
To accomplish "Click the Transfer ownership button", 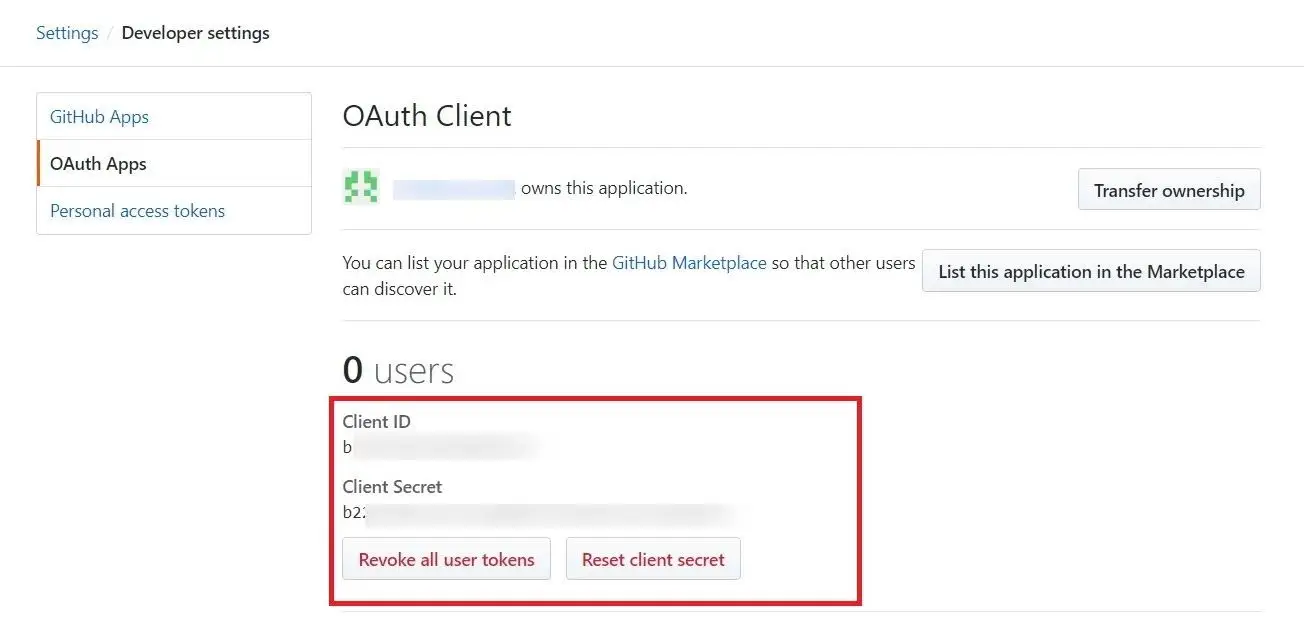I will pyautogui.click(x=1168, y=189).
